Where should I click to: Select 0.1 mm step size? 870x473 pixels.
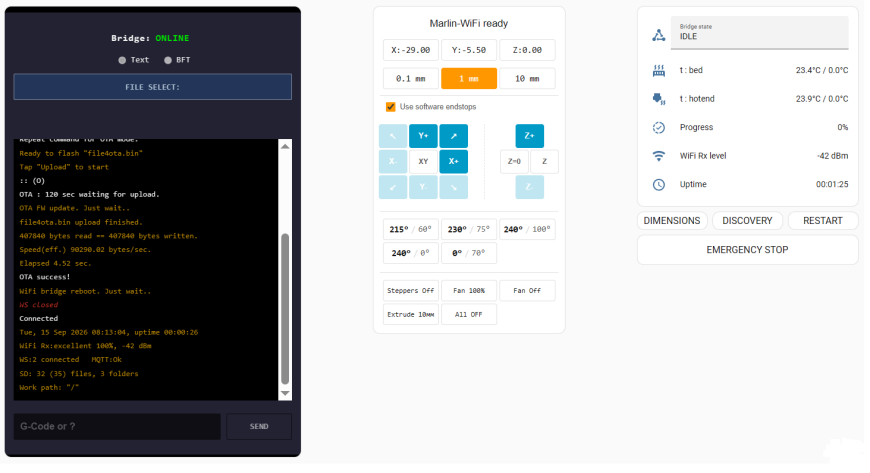point(411,79)
